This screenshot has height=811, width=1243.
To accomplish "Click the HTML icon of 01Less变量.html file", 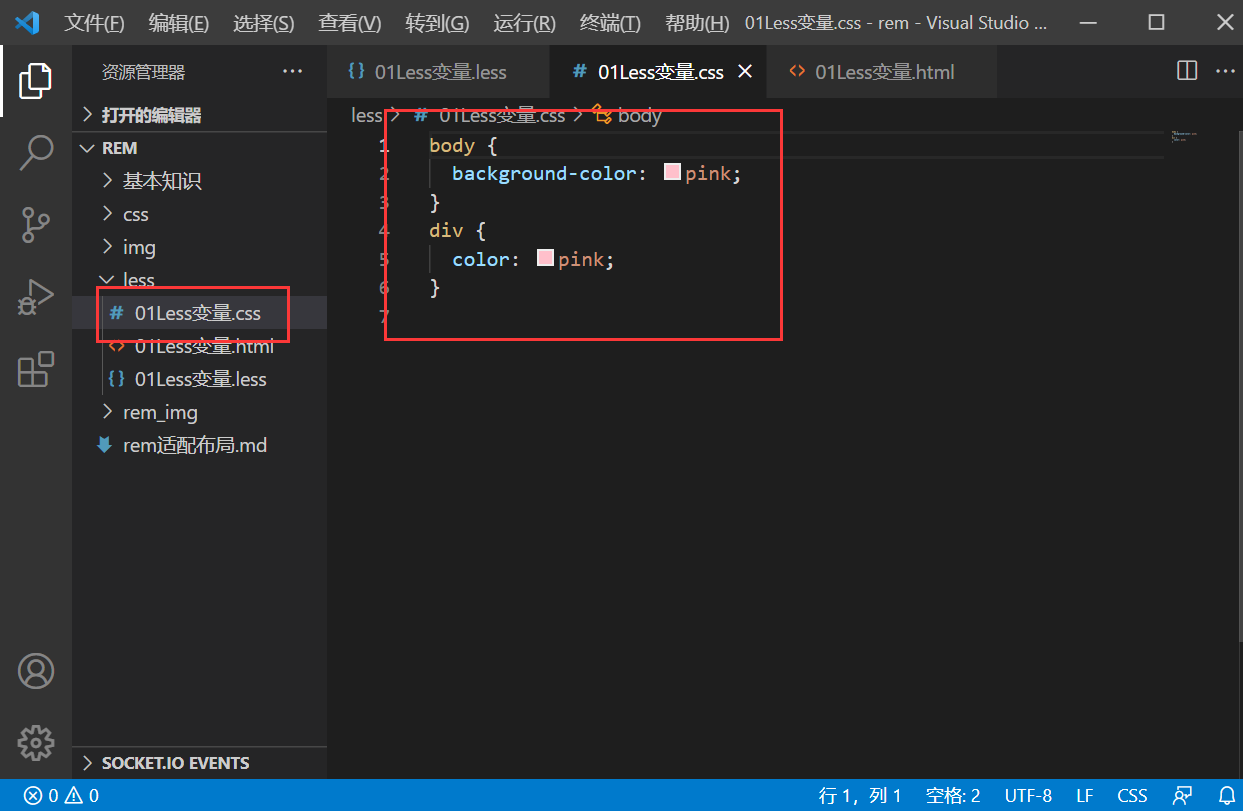I will [x=116, y=346].
